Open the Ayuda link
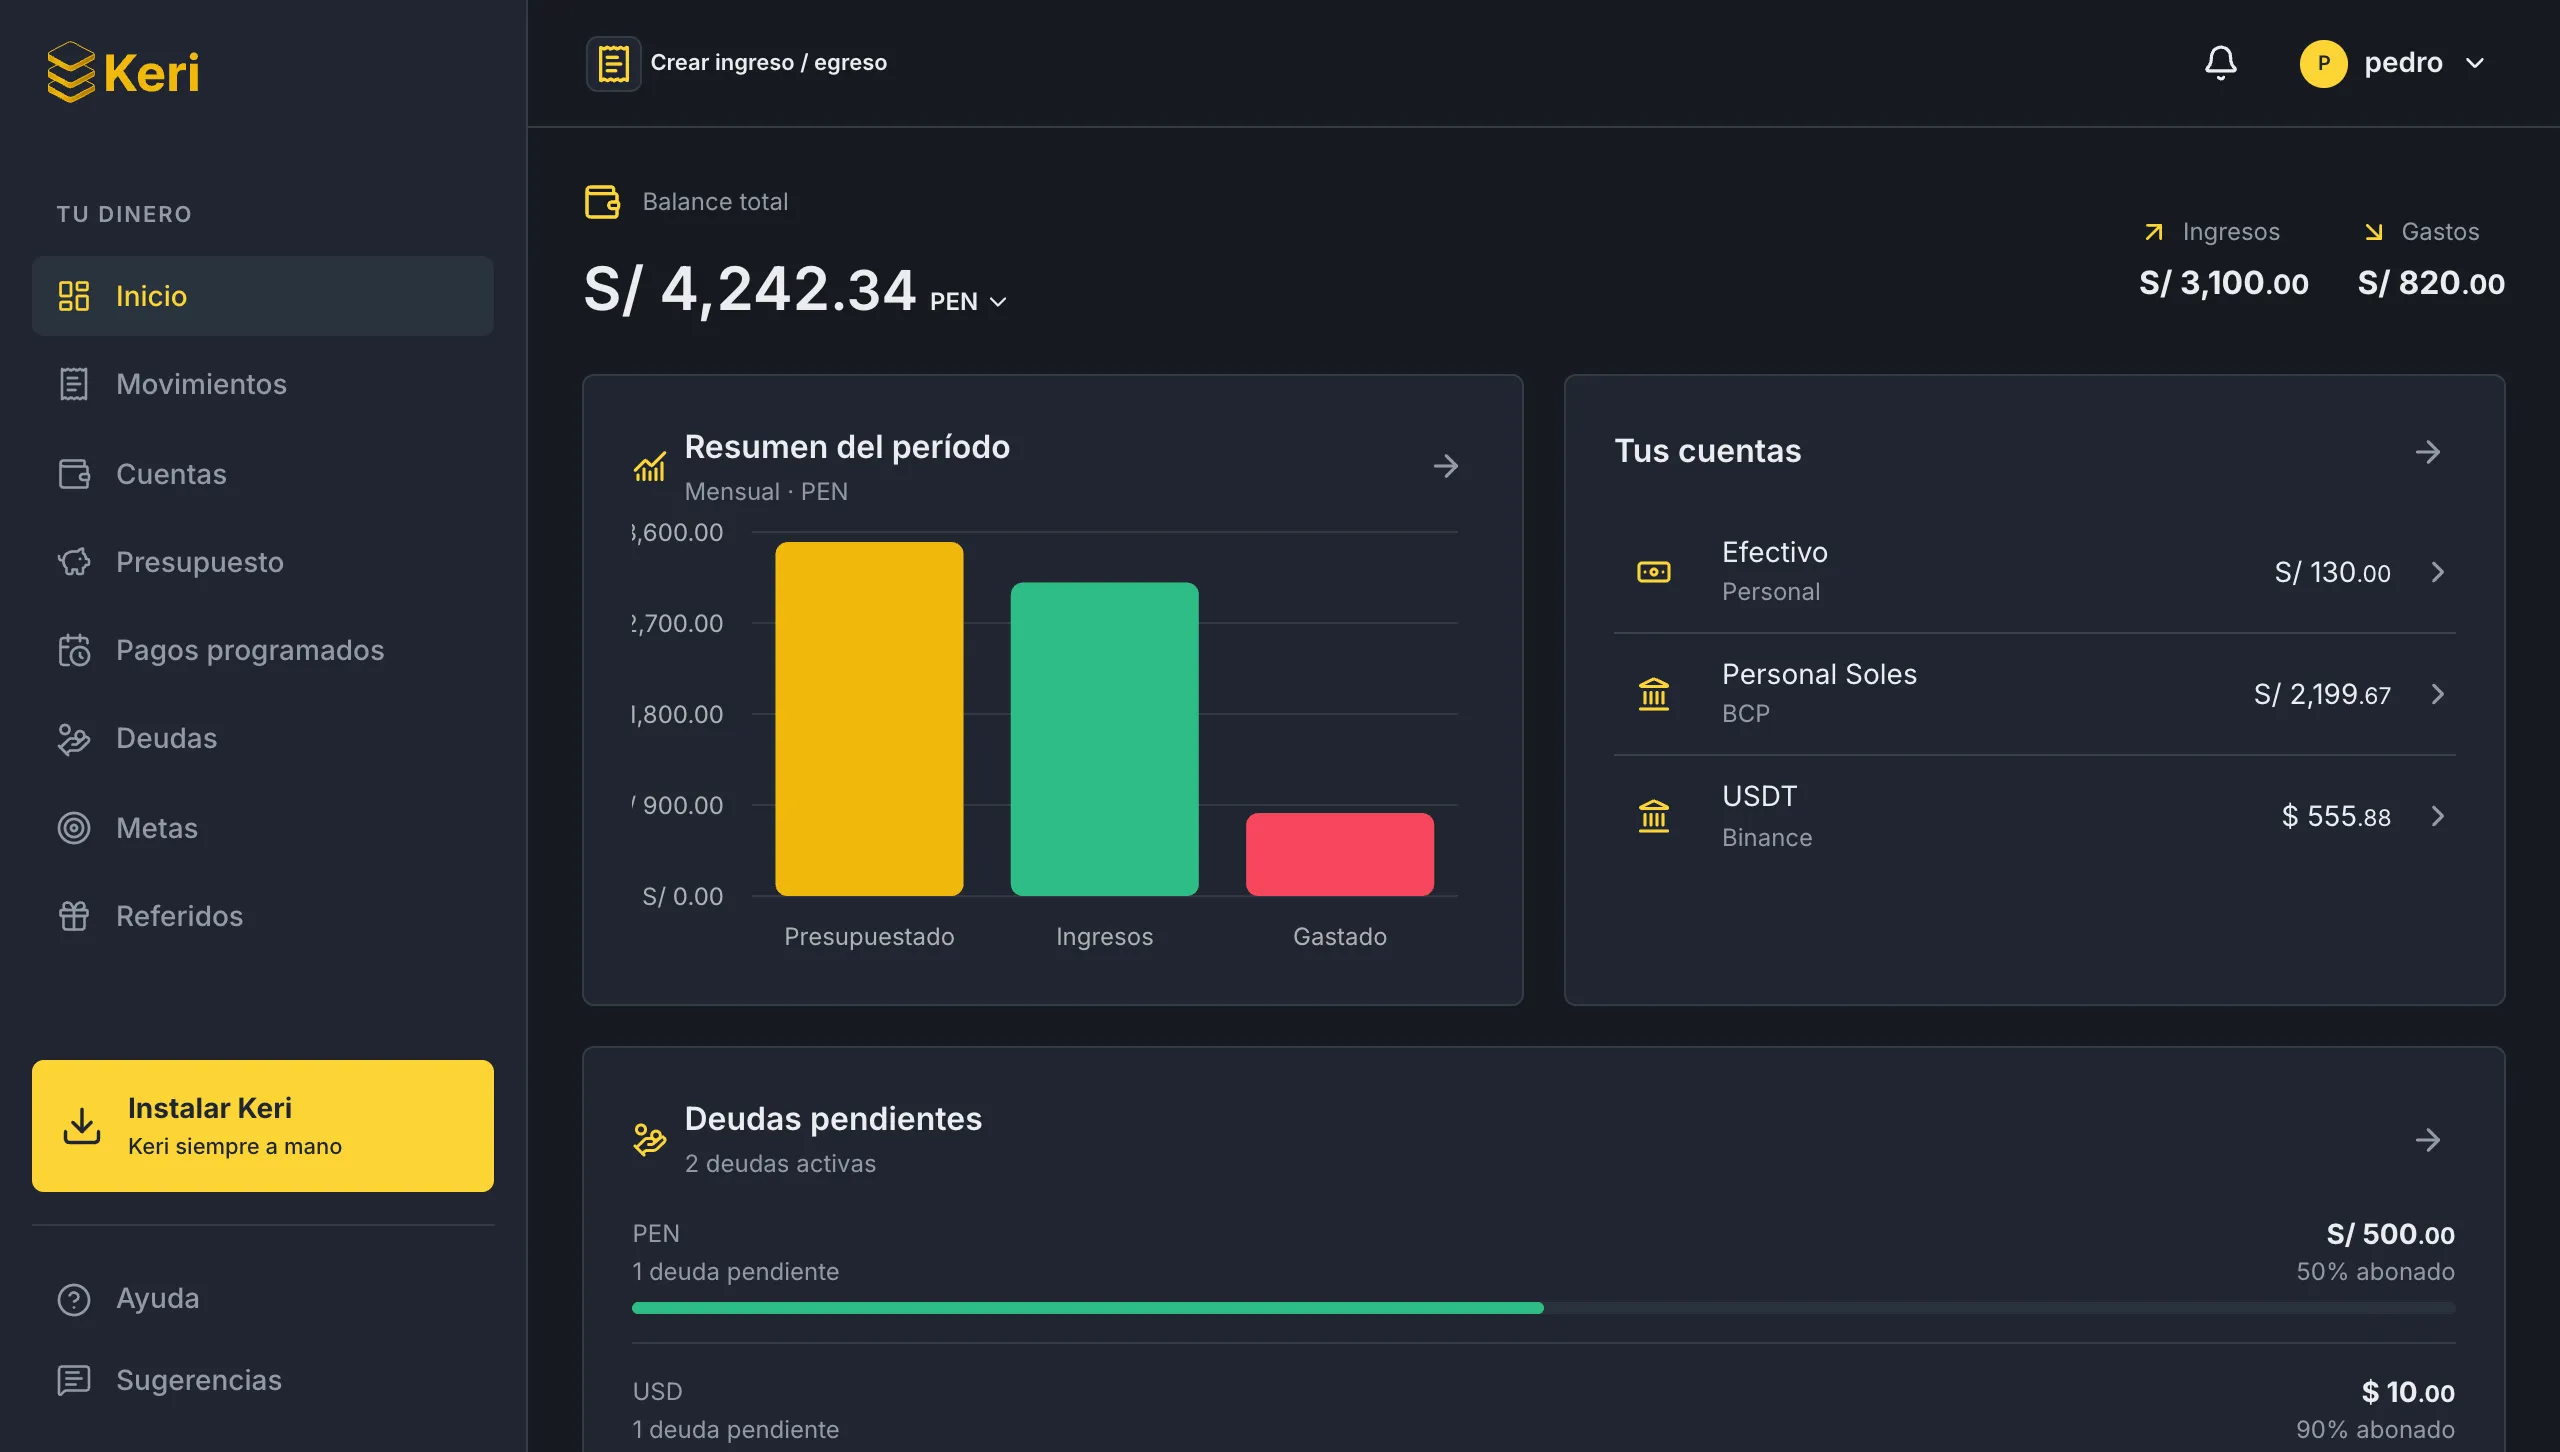This screenshot has width=2560, height=1452. (263, 1299)
